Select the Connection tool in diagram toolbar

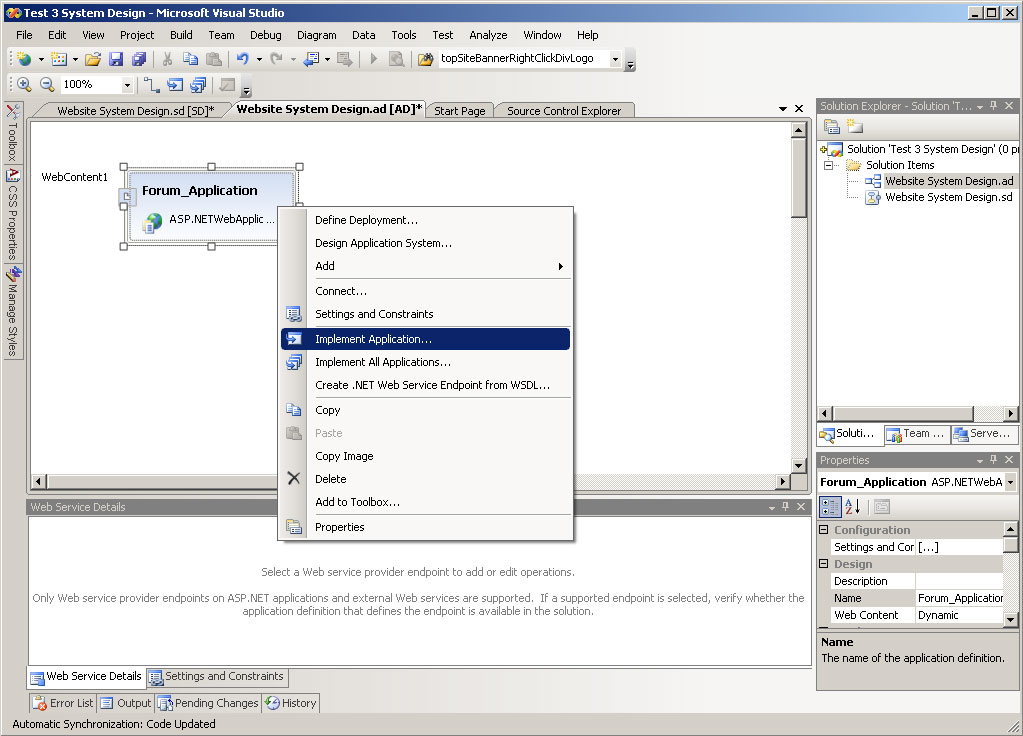pyautogui.click(x=151, y=84)
